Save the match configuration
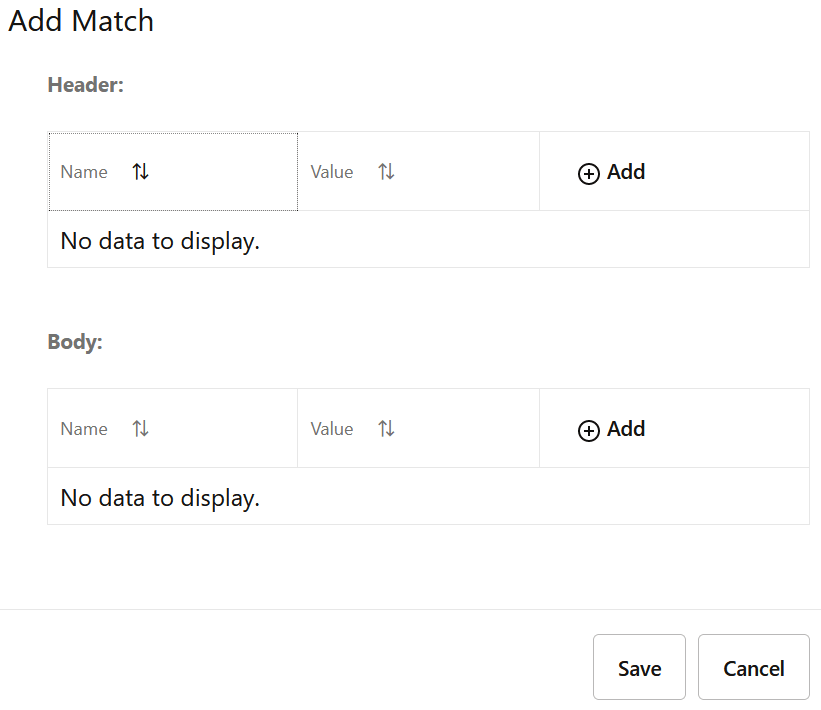Screen dimensions: 821x710 pyautogui.click(x=639, y=667)
